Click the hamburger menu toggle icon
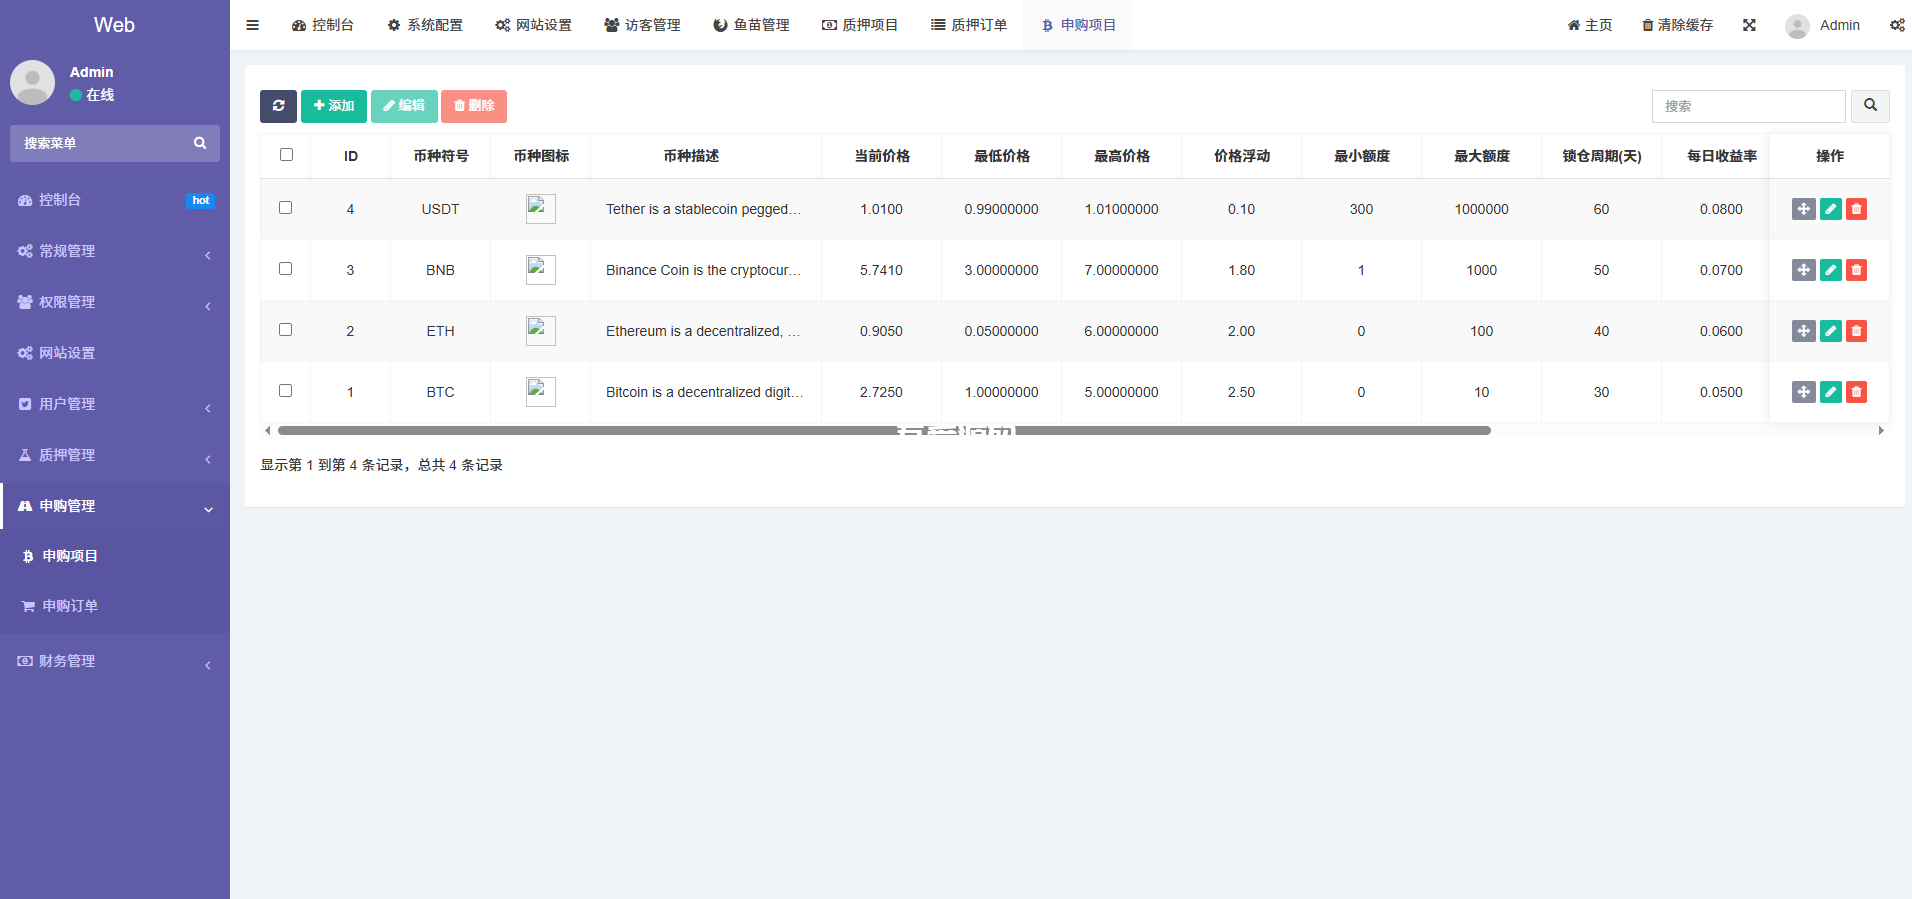Screen dimensions: 1912x899 [253, 25]
